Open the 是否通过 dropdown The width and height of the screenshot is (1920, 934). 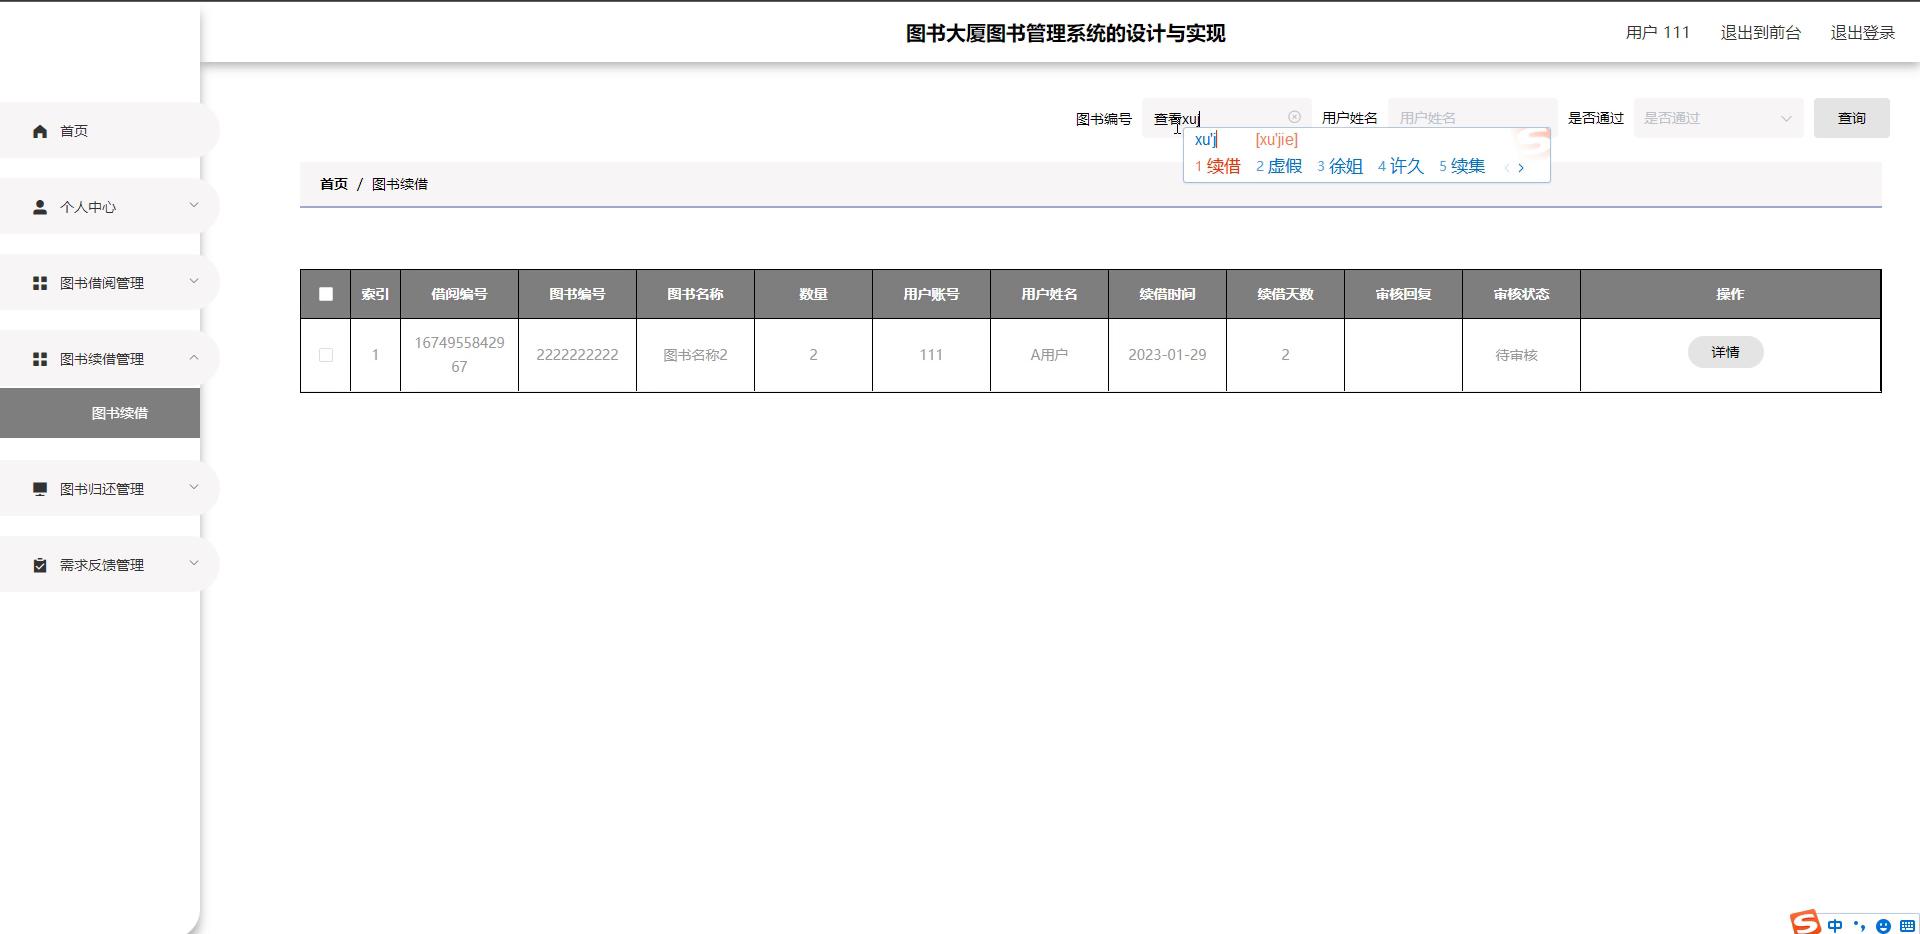[x=1717, y=118]
